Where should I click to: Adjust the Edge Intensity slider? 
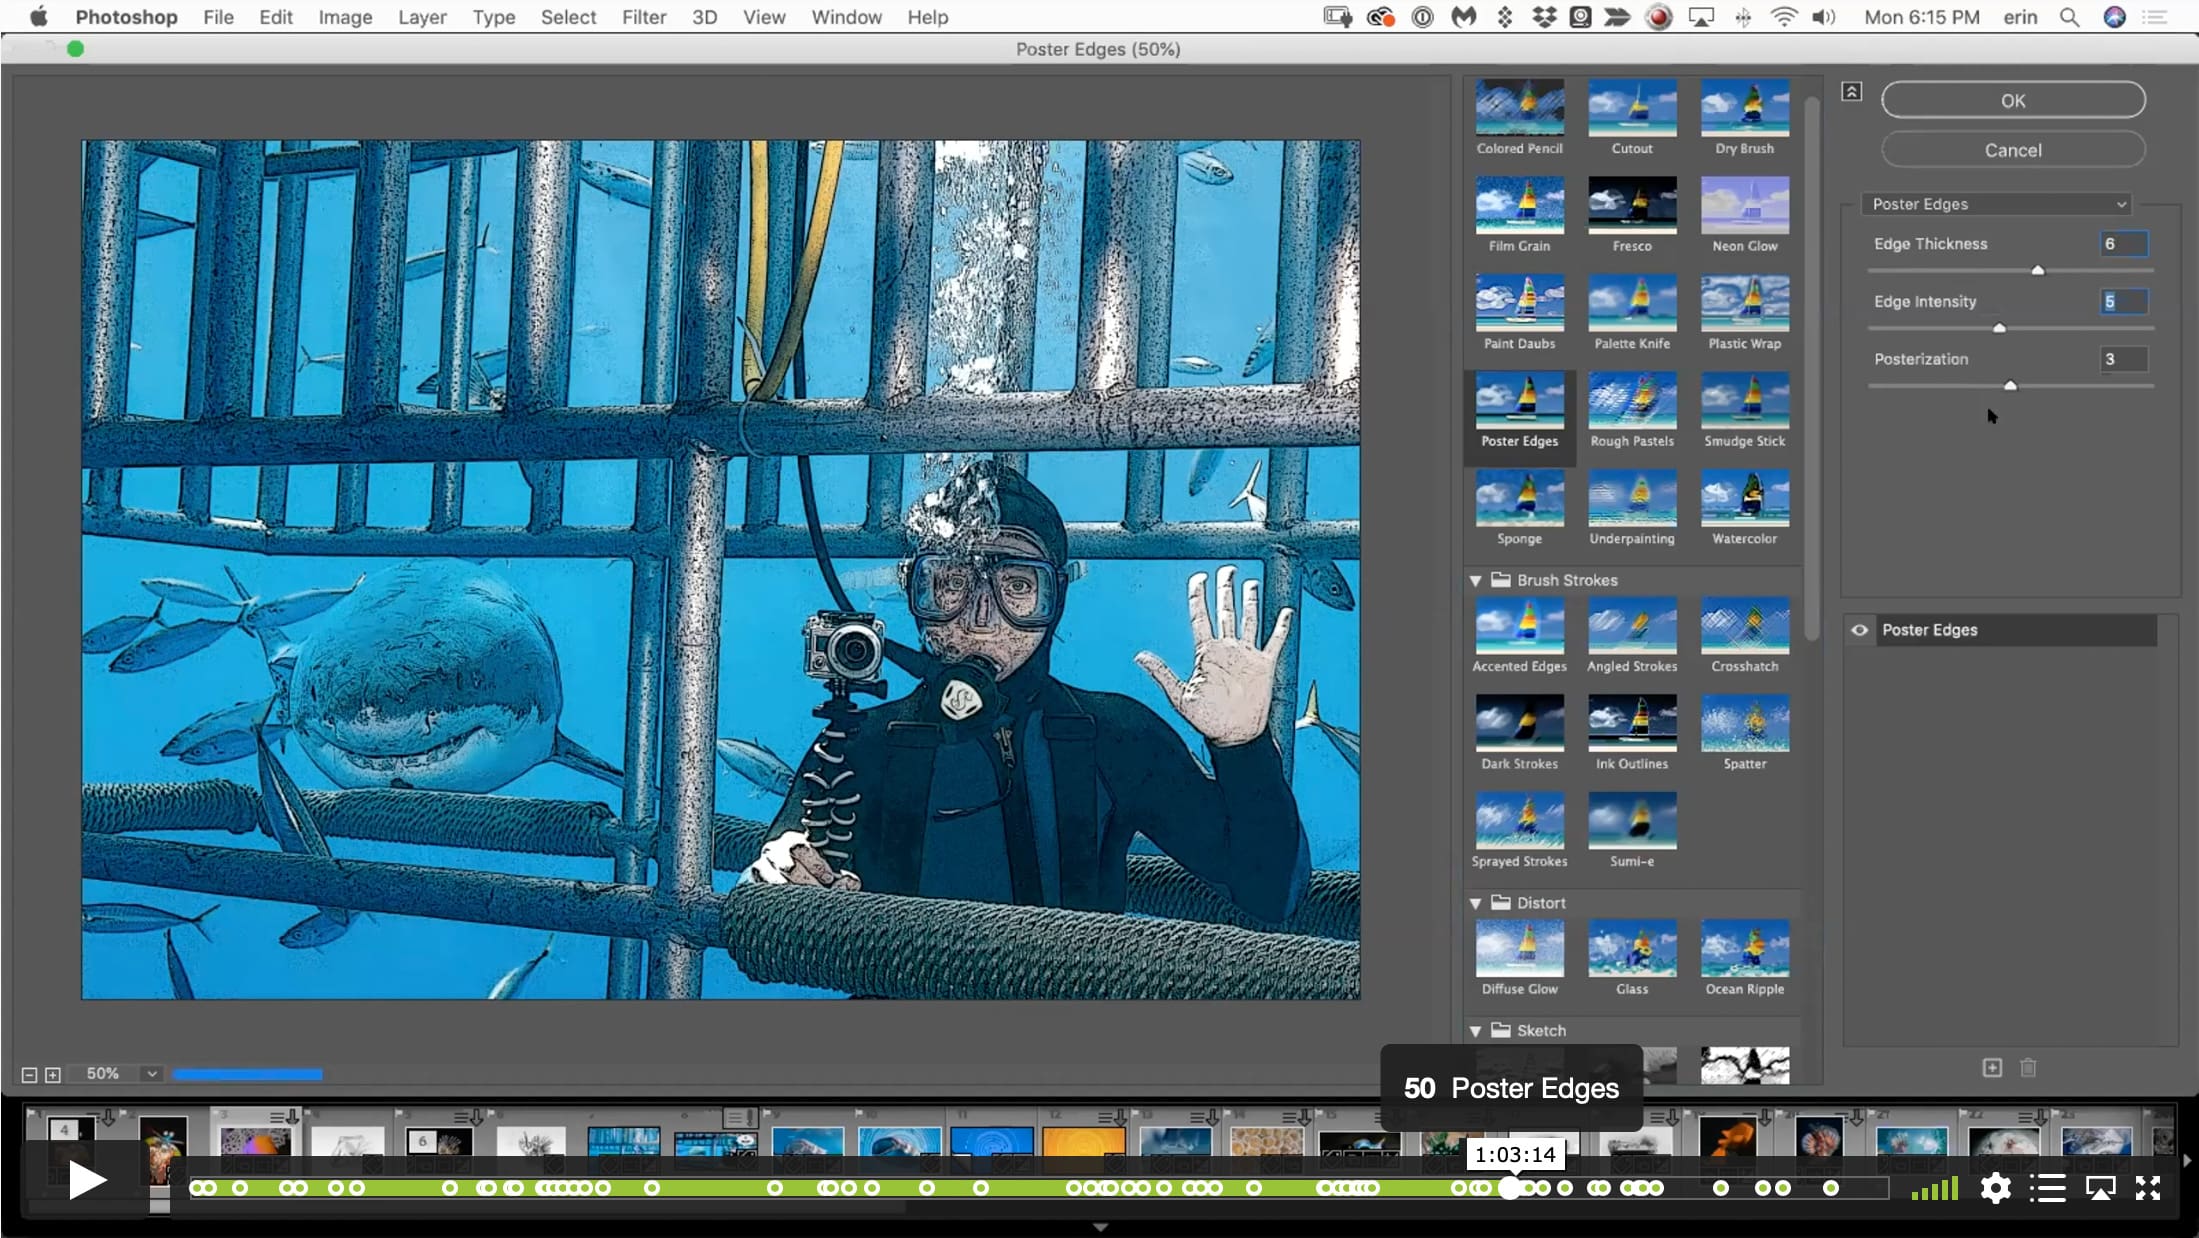coord(1999,328)
